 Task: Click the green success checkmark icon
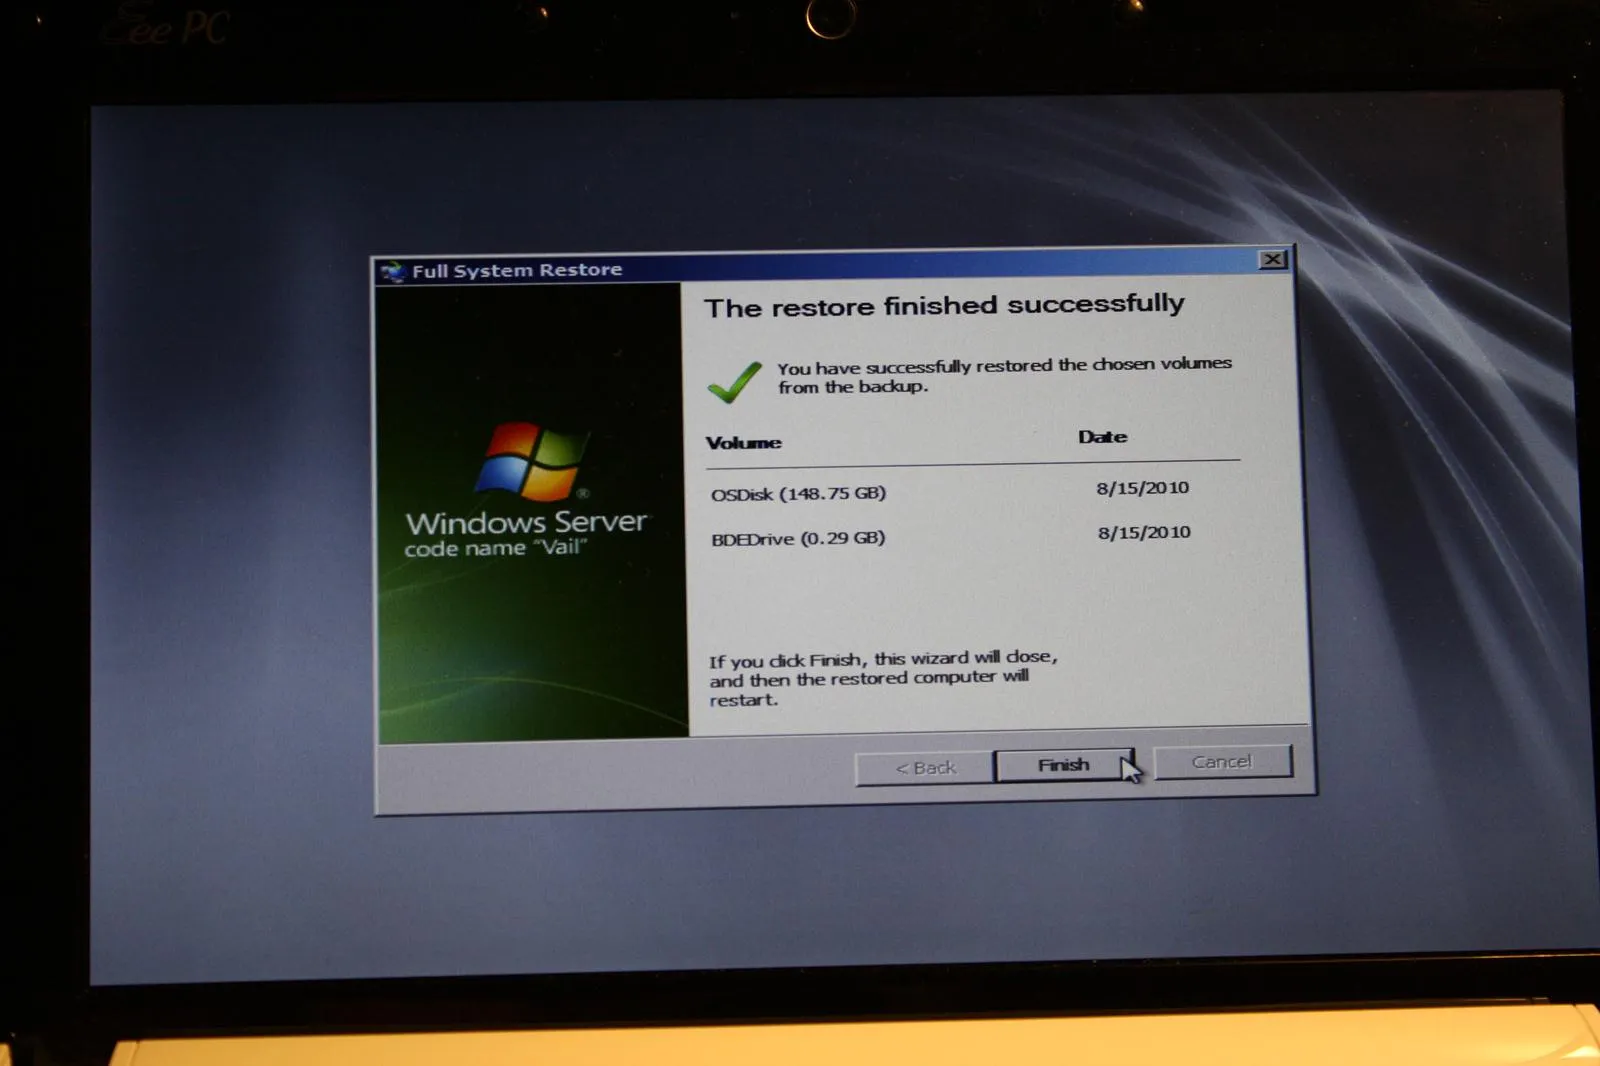click(x=734, y=382)
